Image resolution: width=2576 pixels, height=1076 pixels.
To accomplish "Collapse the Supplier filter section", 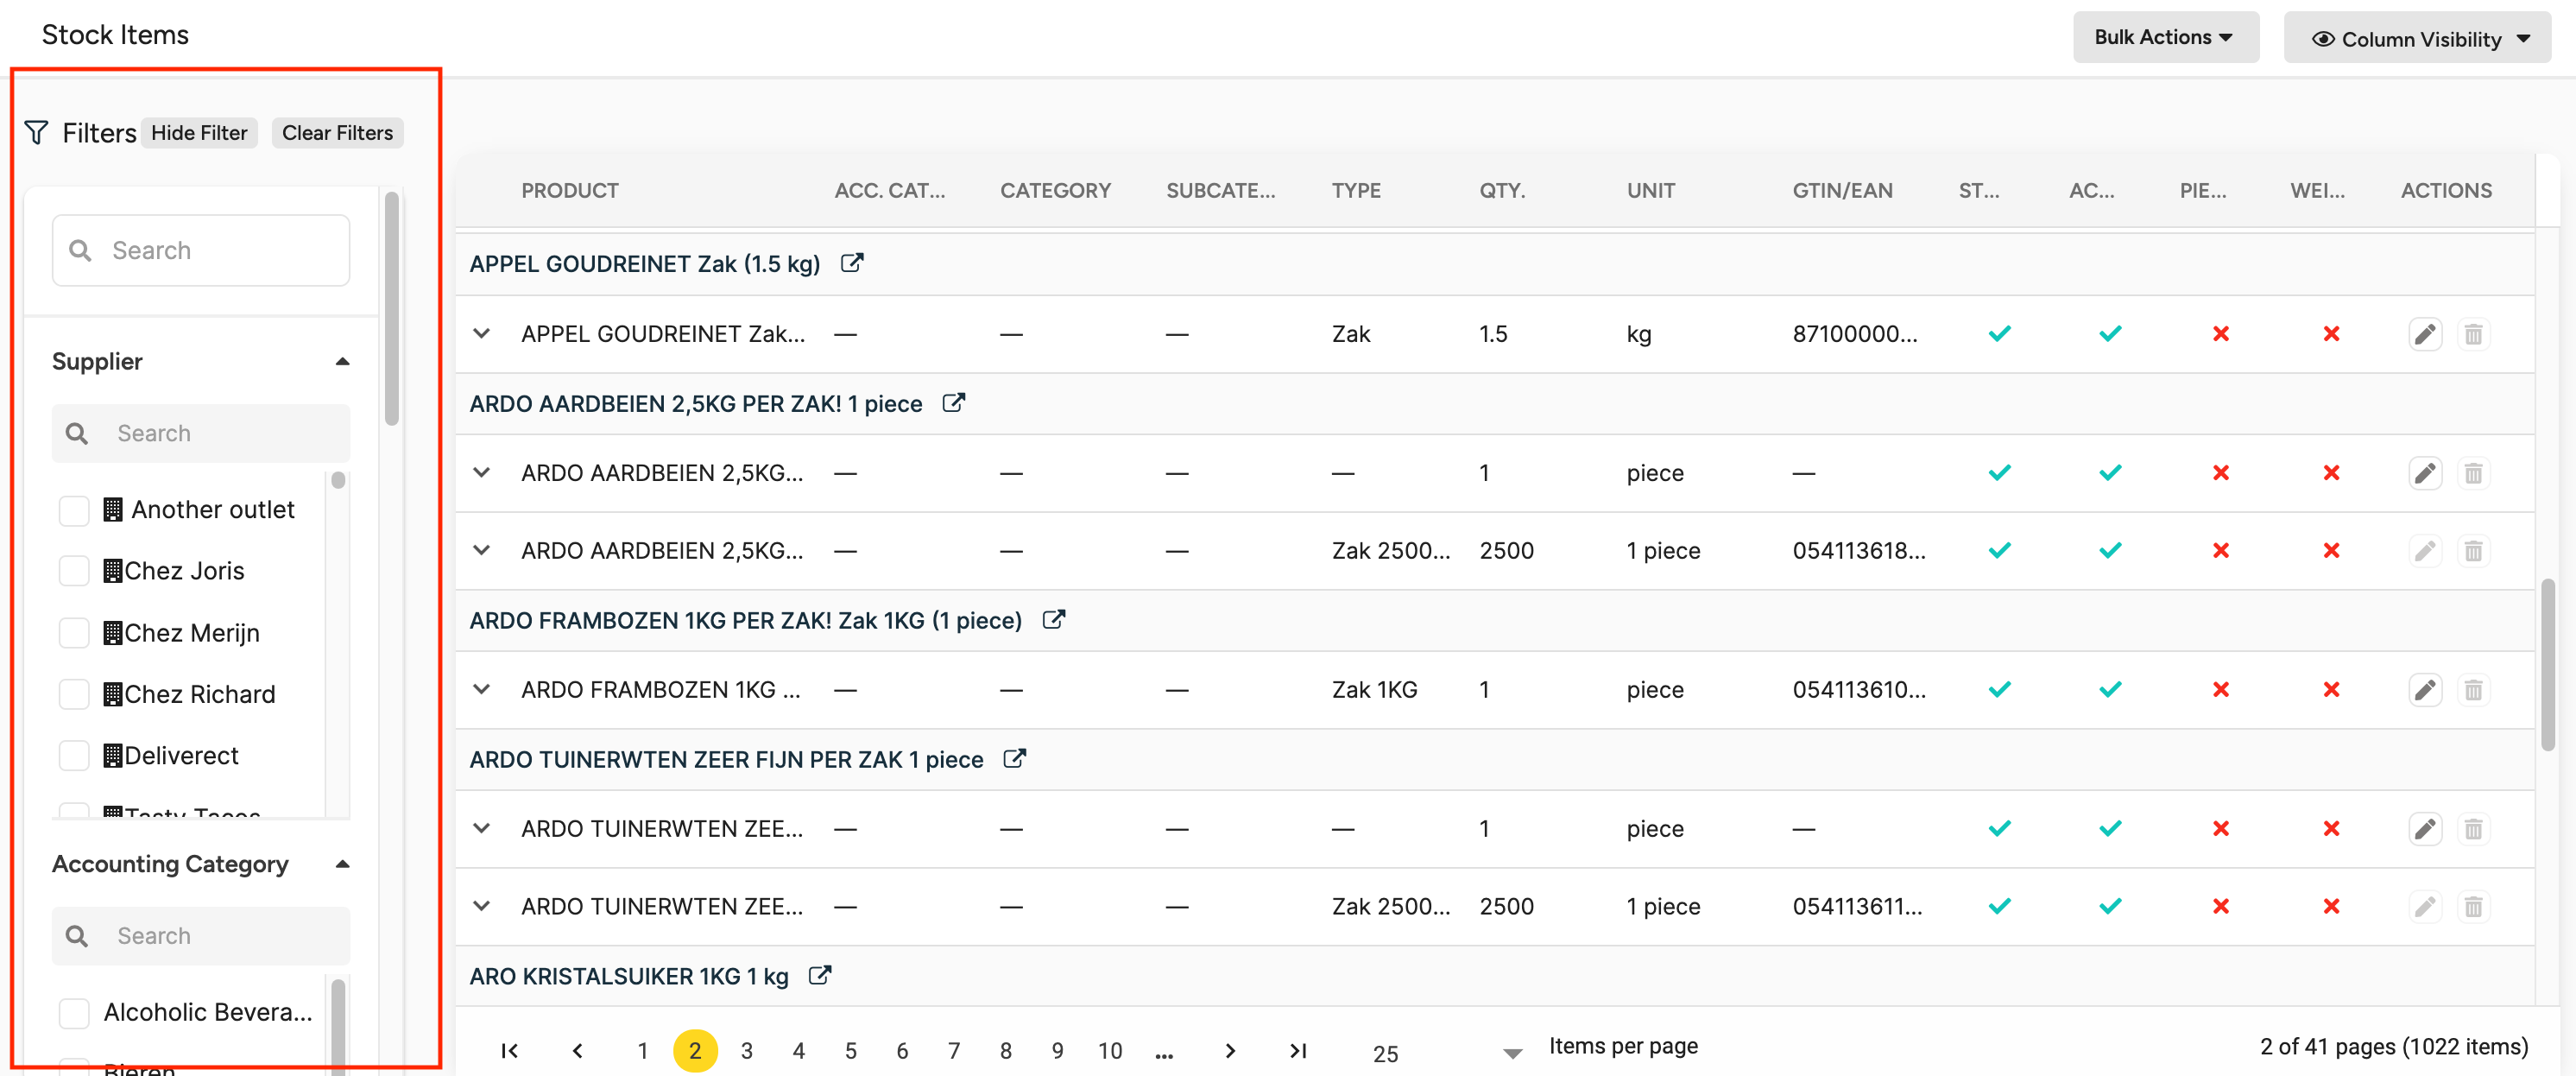I will pos(342,362).
